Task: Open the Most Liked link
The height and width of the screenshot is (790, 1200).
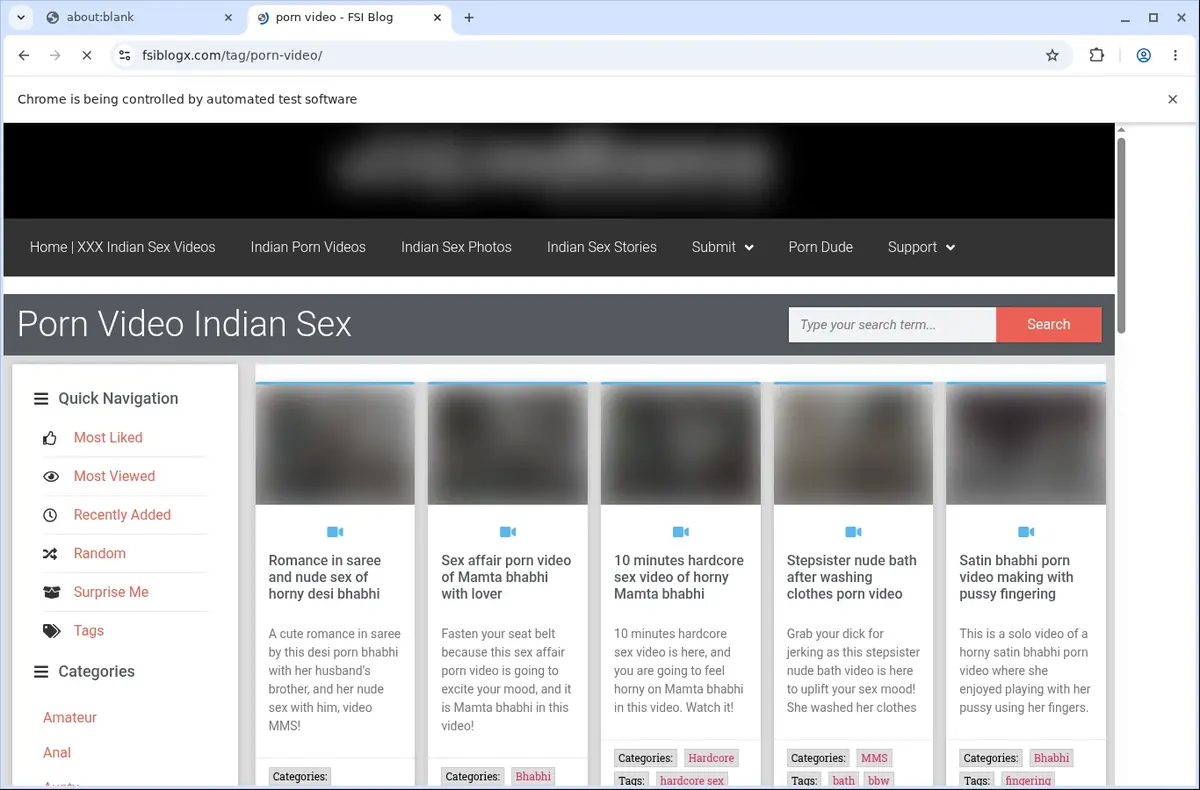Action: click(x=108, y=438)
